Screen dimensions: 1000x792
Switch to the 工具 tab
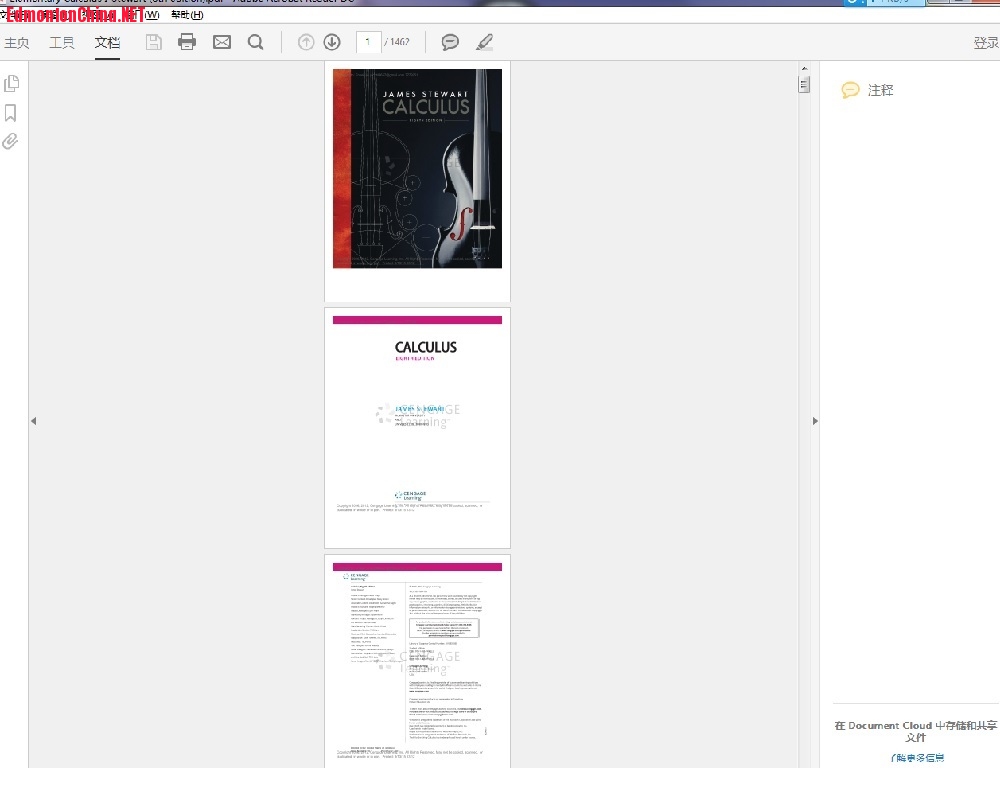(x=62, y=43)
